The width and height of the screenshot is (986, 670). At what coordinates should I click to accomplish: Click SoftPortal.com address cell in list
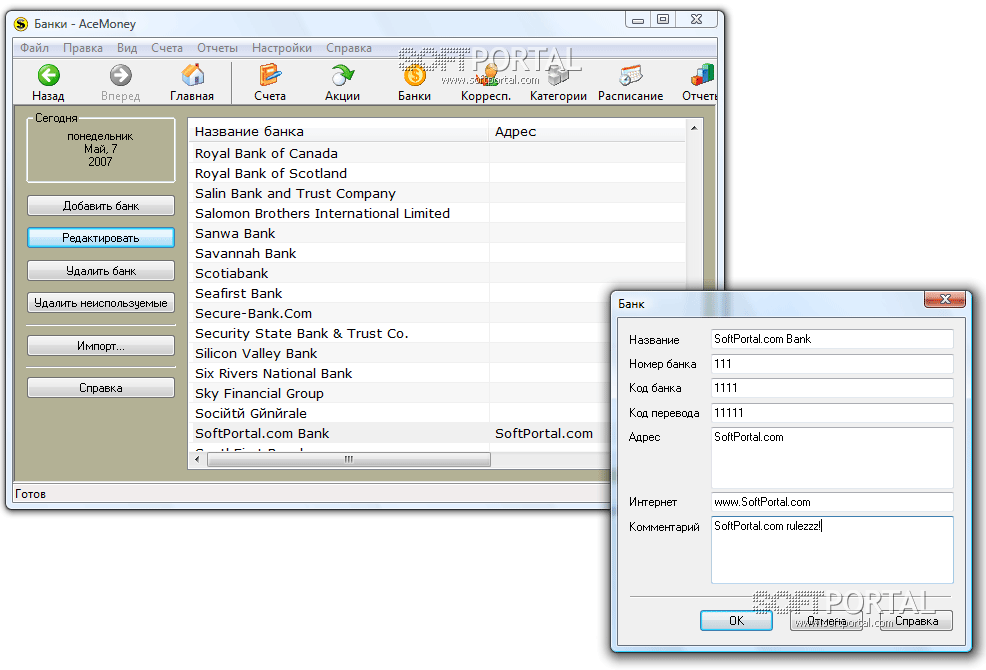(544, 433)
